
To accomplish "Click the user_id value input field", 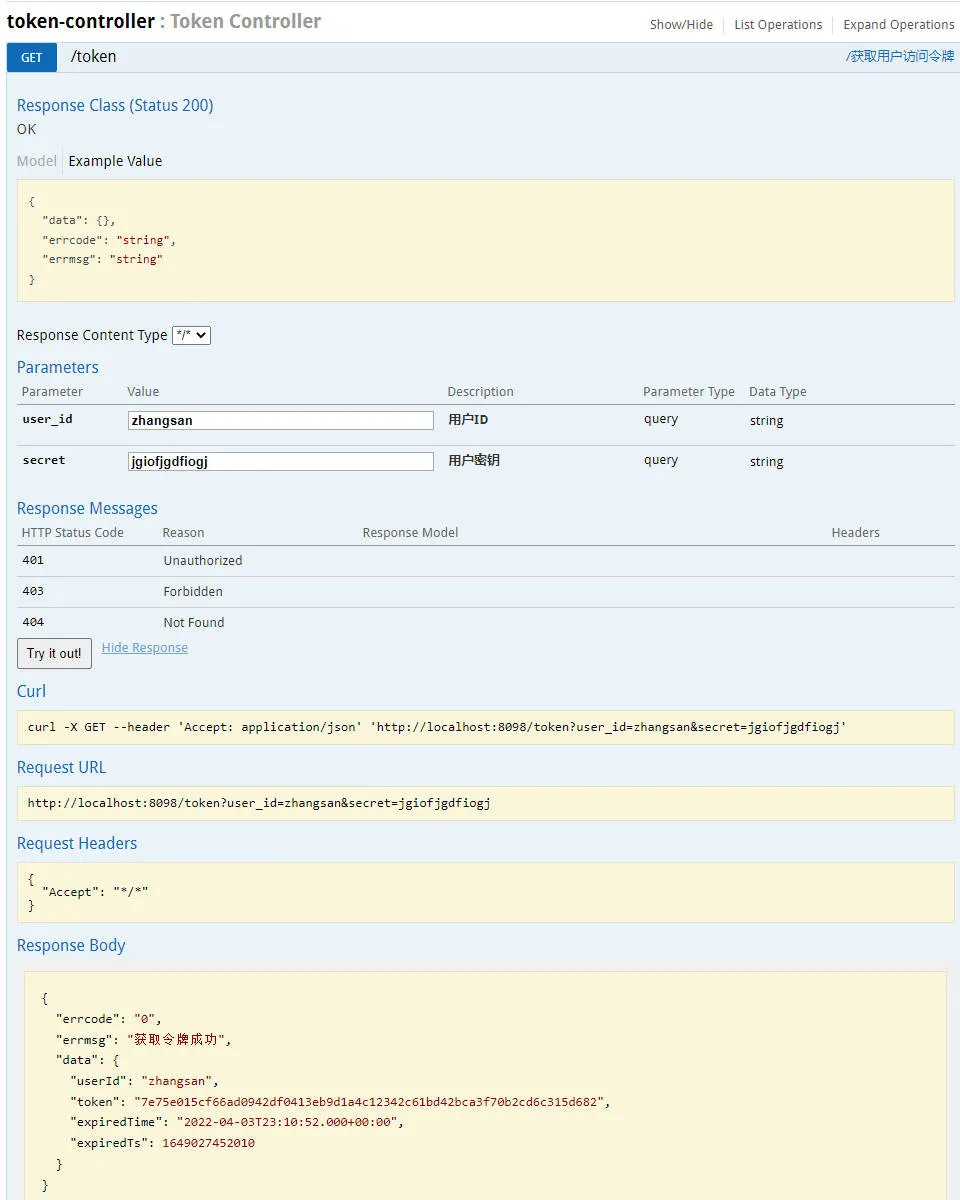I will pyautogui.click(x=281, y=421).
